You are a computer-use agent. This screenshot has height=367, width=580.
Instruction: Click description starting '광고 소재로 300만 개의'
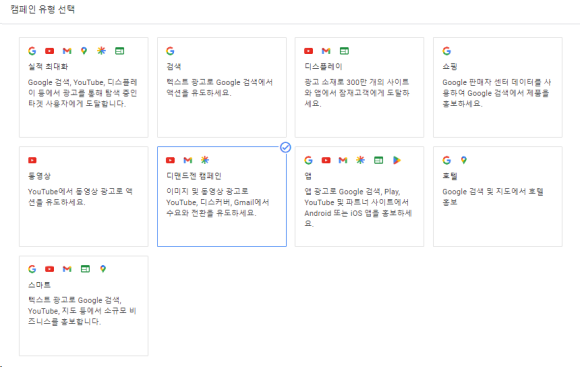(357, 92)
